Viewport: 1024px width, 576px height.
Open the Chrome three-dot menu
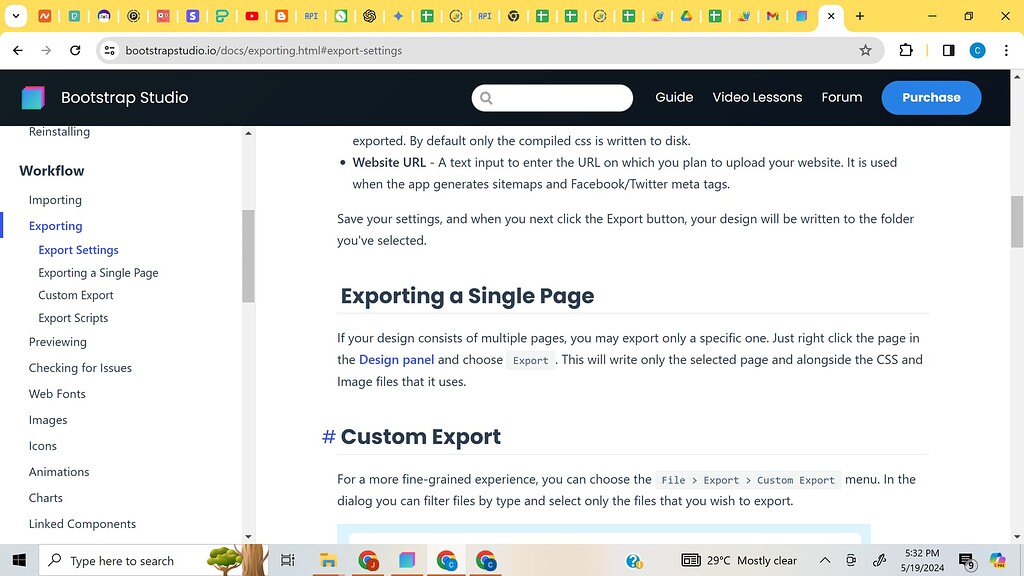pos(1005,49)
